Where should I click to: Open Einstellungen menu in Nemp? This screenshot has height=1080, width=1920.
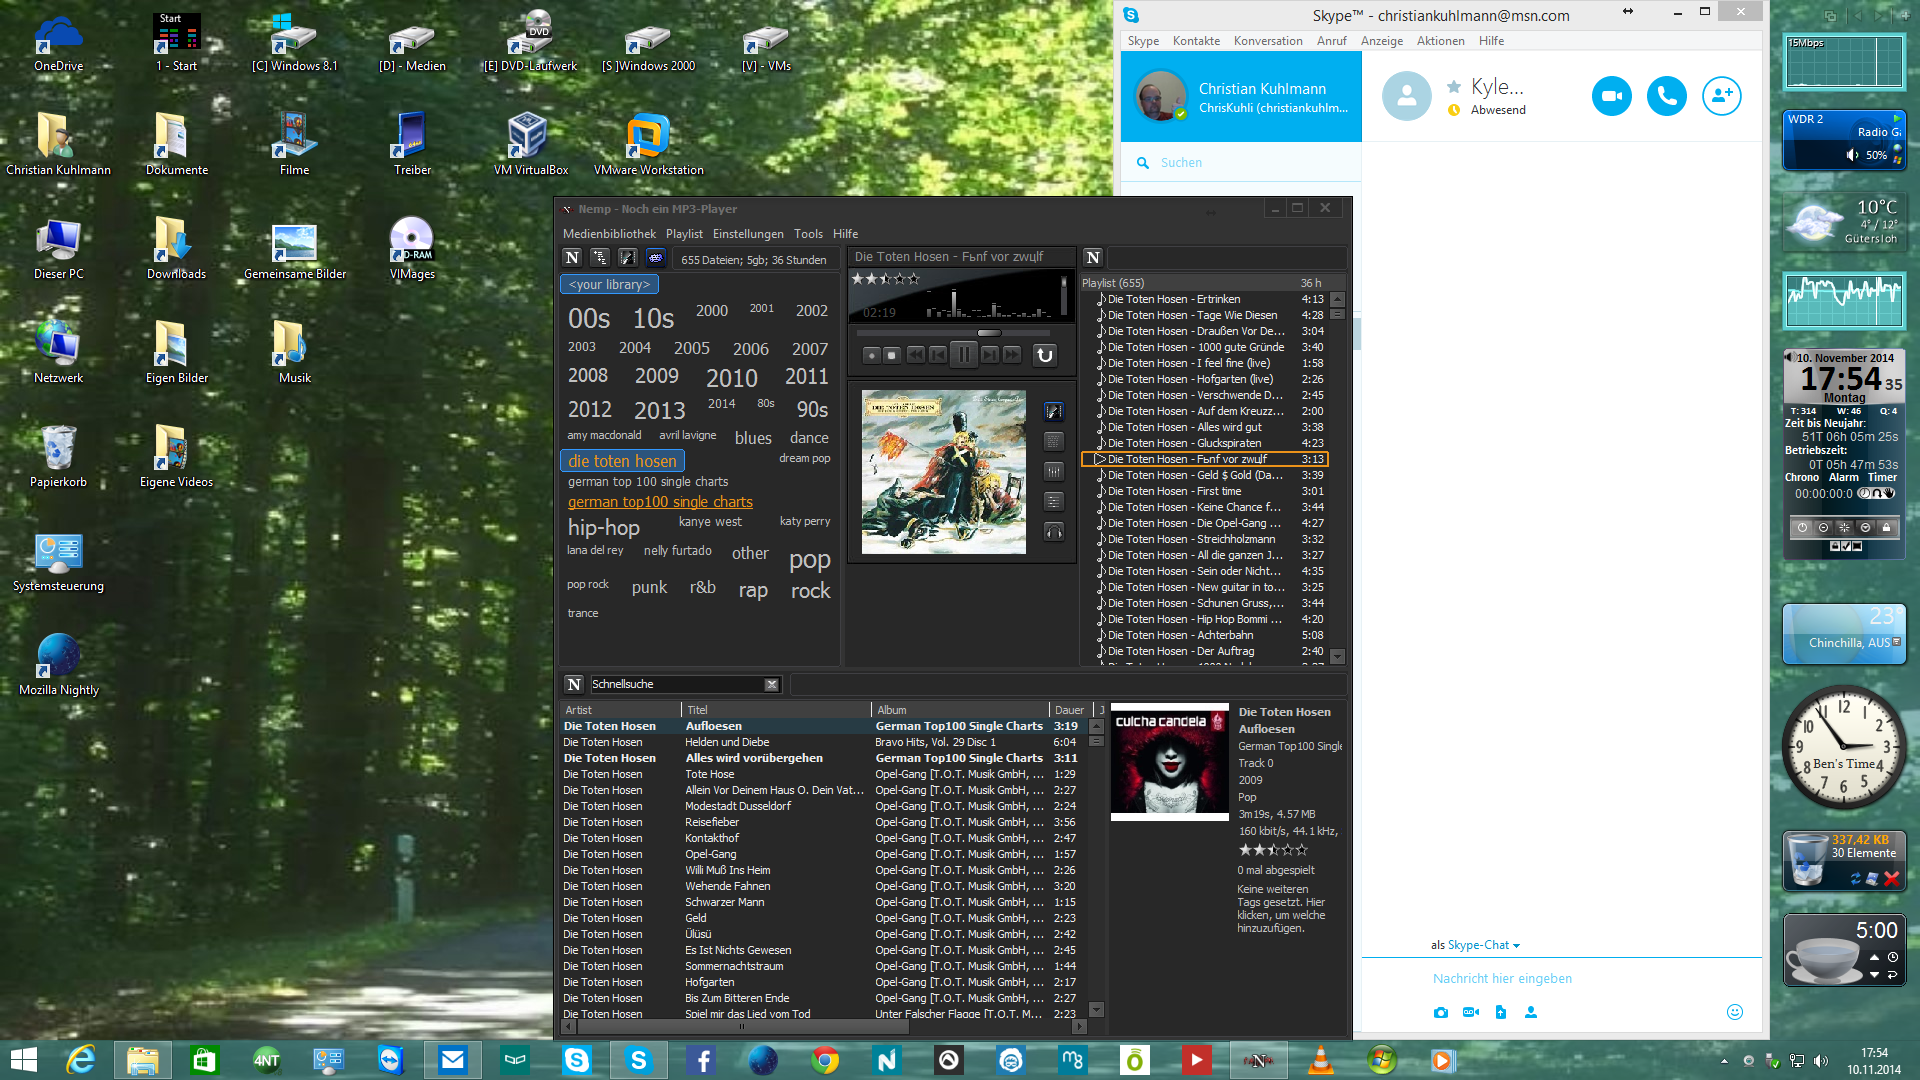(x=747, y=234)
